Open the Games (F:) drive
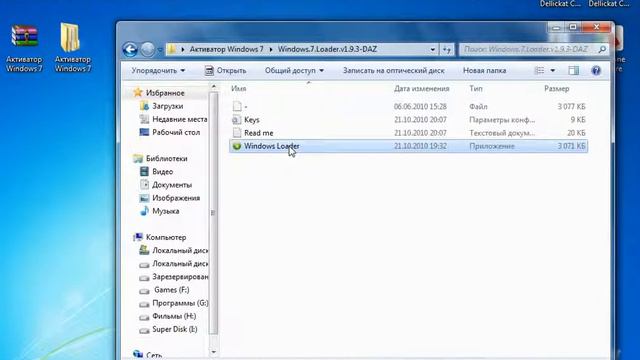 pyautogui.click(x=171, y=290)
